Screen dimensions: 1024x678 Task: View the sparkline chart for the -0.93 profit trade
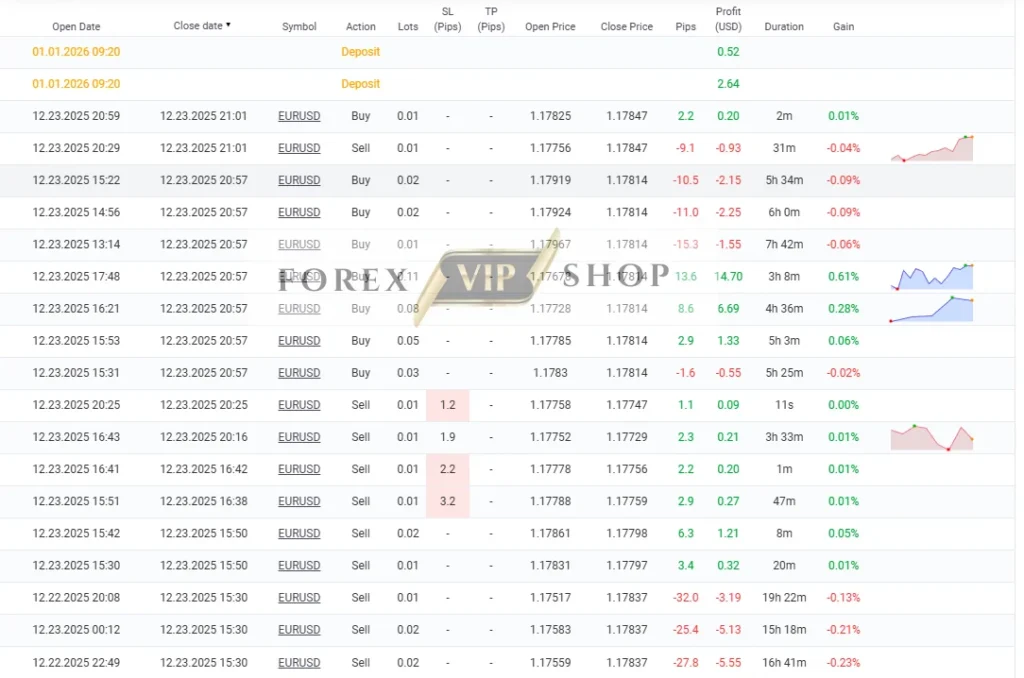tap(932, 148)
